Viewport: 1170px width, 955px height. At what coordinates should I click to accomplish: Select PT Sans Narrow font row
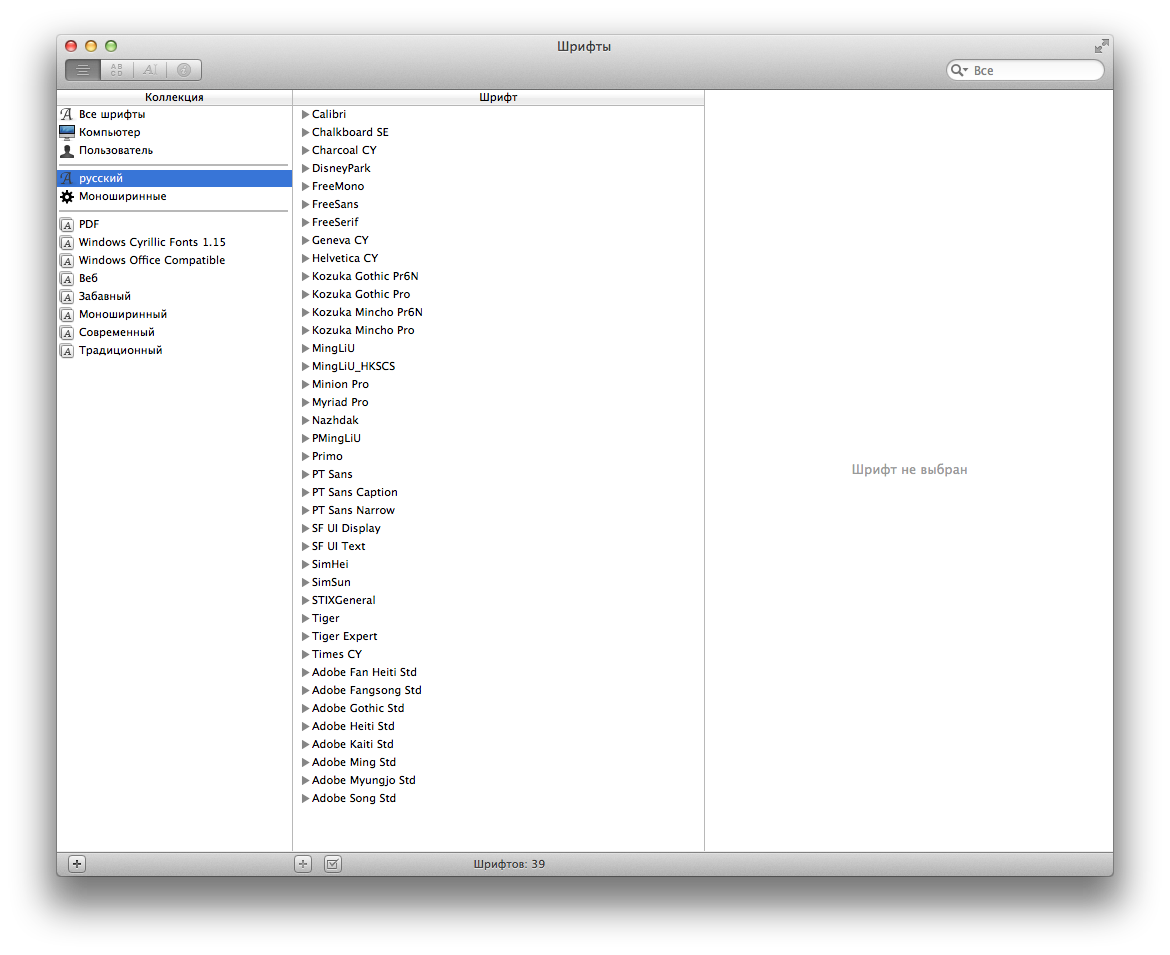point(498,510)
